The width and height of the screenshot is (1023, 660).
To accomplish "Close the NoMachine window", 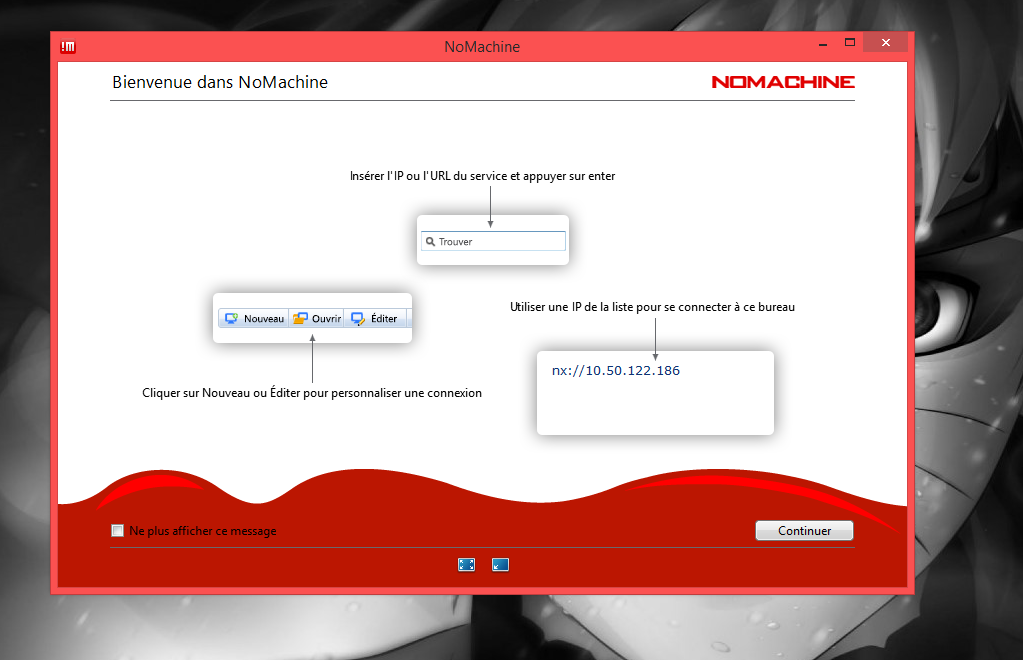I will (886, 43).
